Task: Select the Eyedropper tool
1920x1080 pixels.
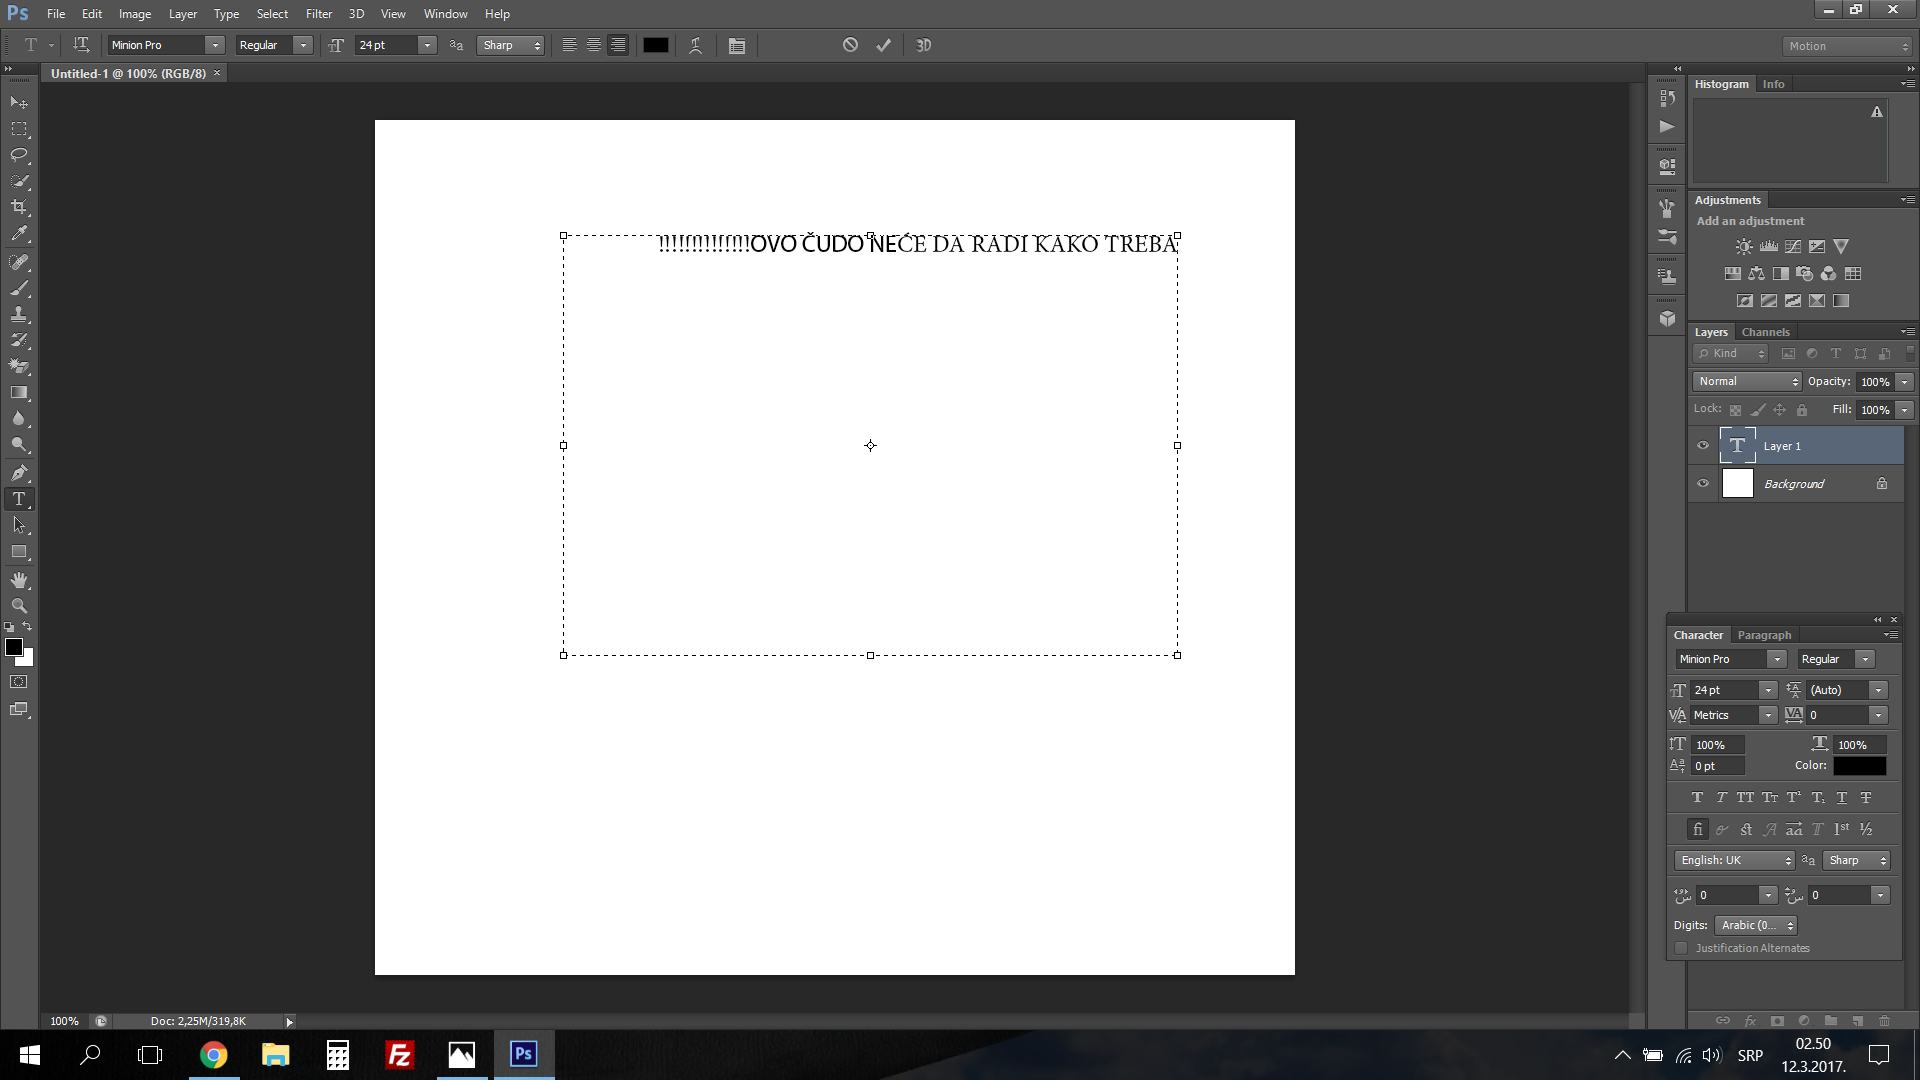Action: click(x=19, y=234)
